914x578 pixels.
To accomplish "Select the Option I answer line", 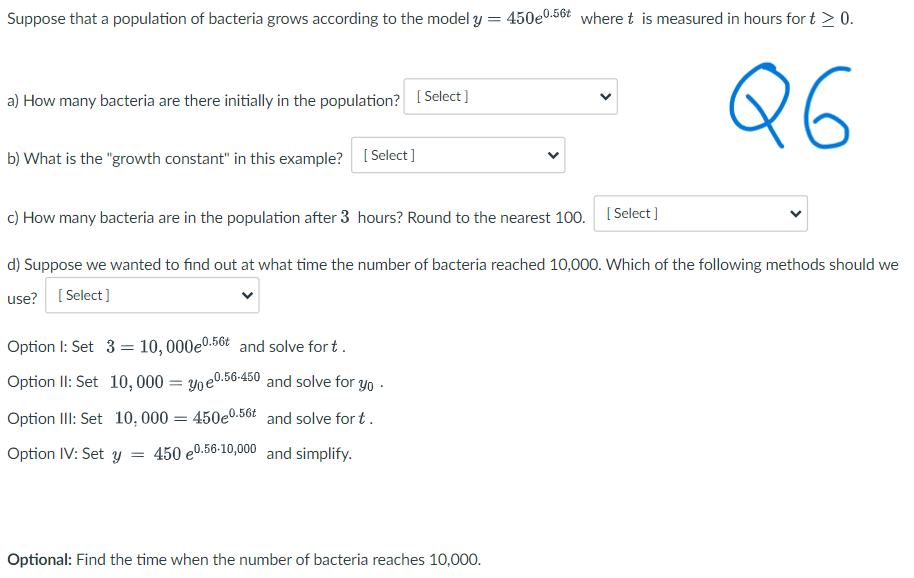I will (x=180, y=346).
